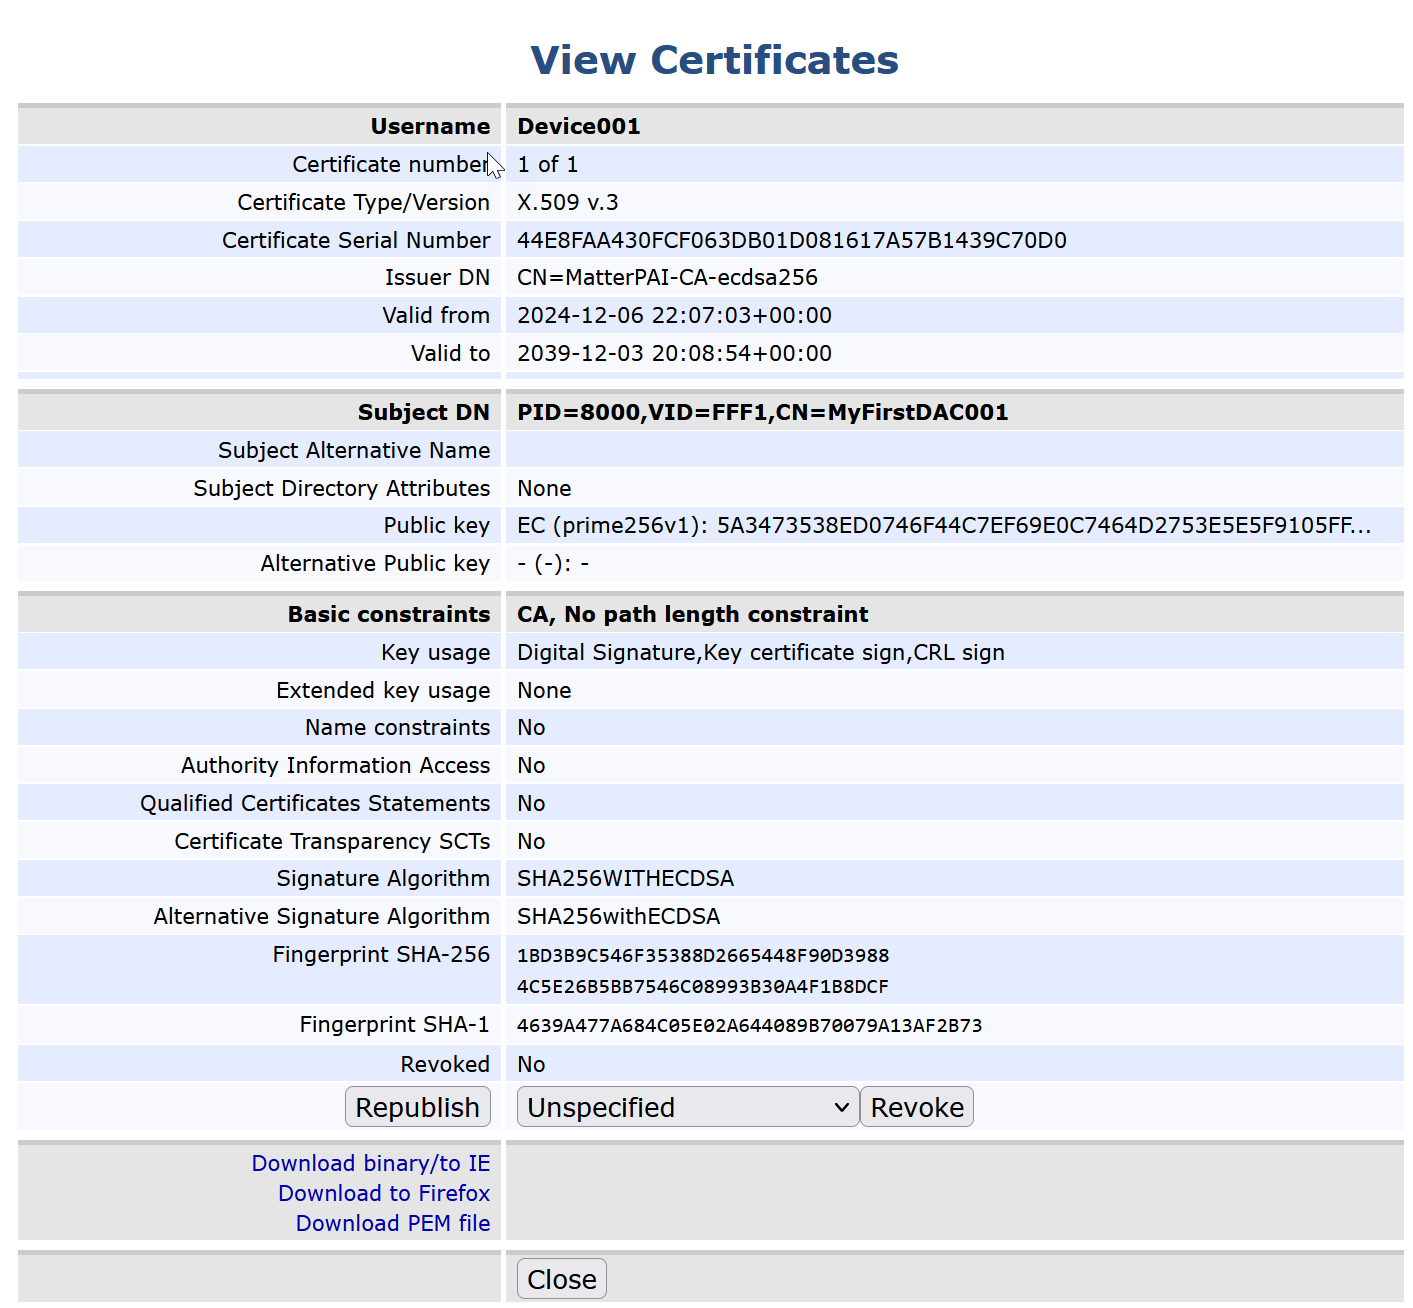Open the Download to Firefox link
Viewport: 1413px width, 1308px height.
point(384,1193)
